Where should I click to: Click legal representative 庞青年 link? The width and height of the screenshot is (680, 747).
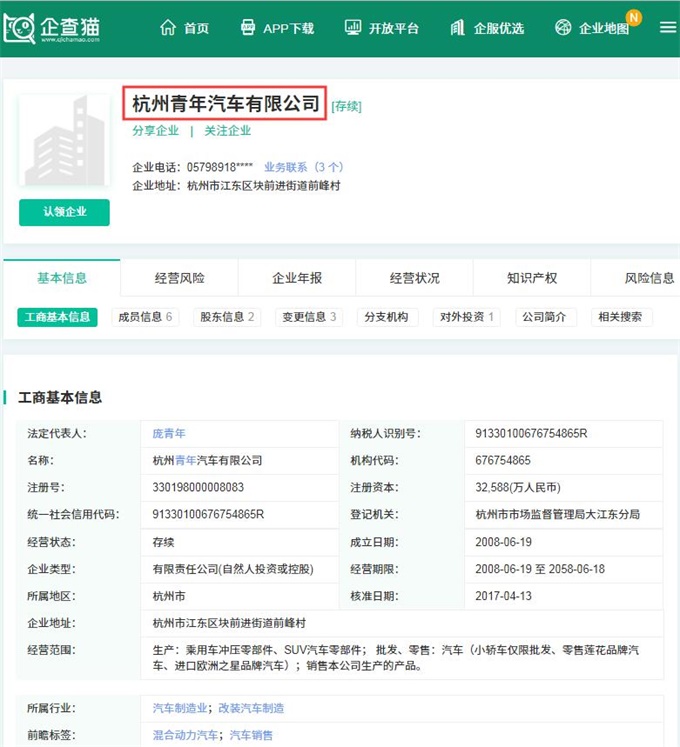click(169, 433)
